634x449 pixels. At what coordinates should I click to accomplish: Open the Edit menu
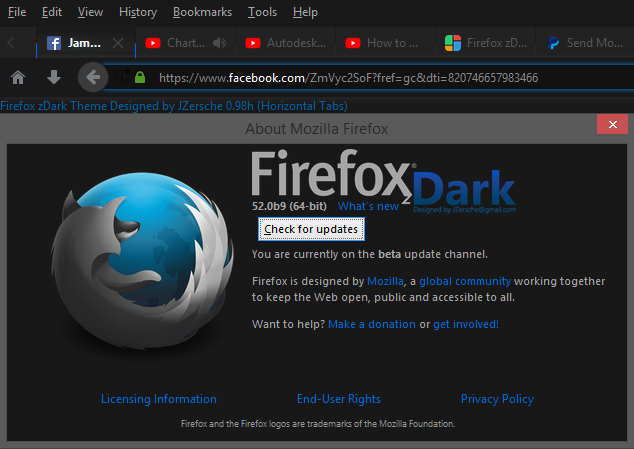tap(52, 12)
